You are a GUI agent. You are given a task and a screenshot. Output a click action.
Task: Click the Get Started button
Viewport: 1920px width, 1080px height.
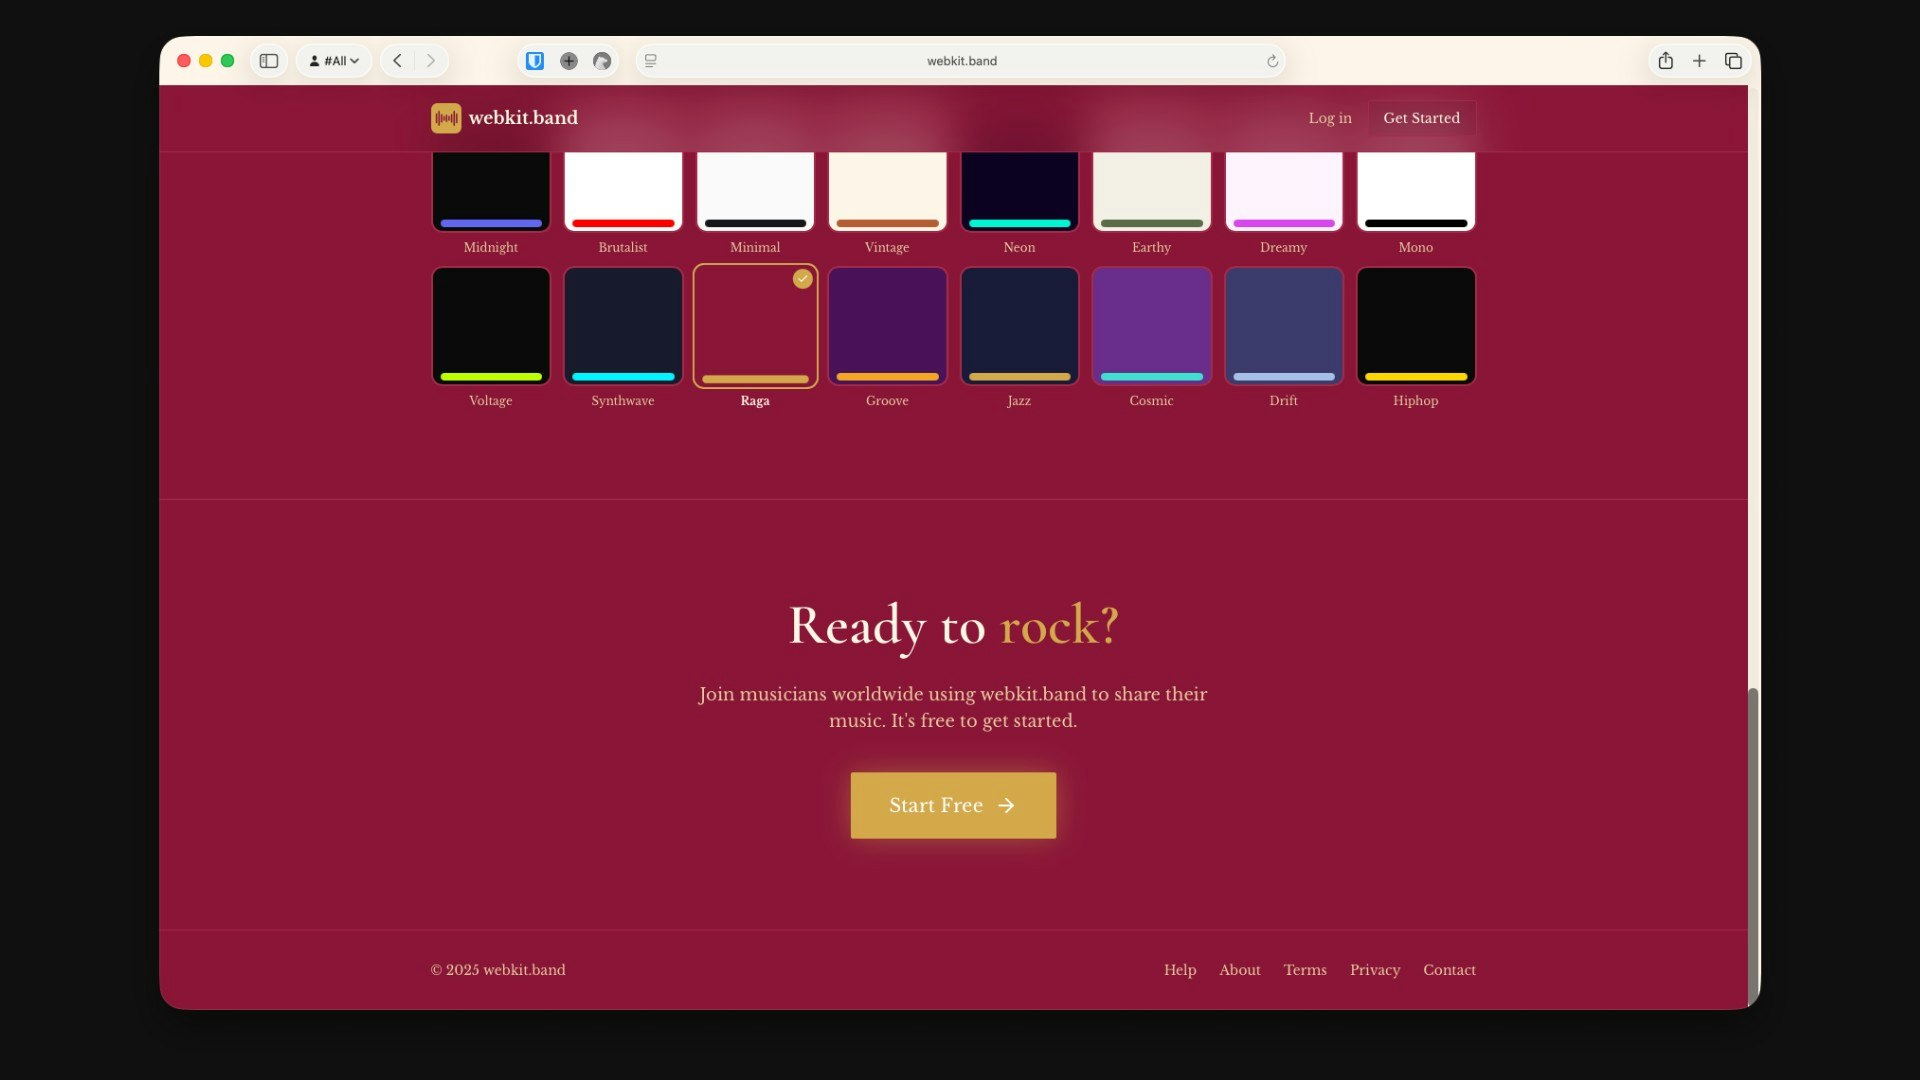pyautogui.click(x=1422, y=118)
